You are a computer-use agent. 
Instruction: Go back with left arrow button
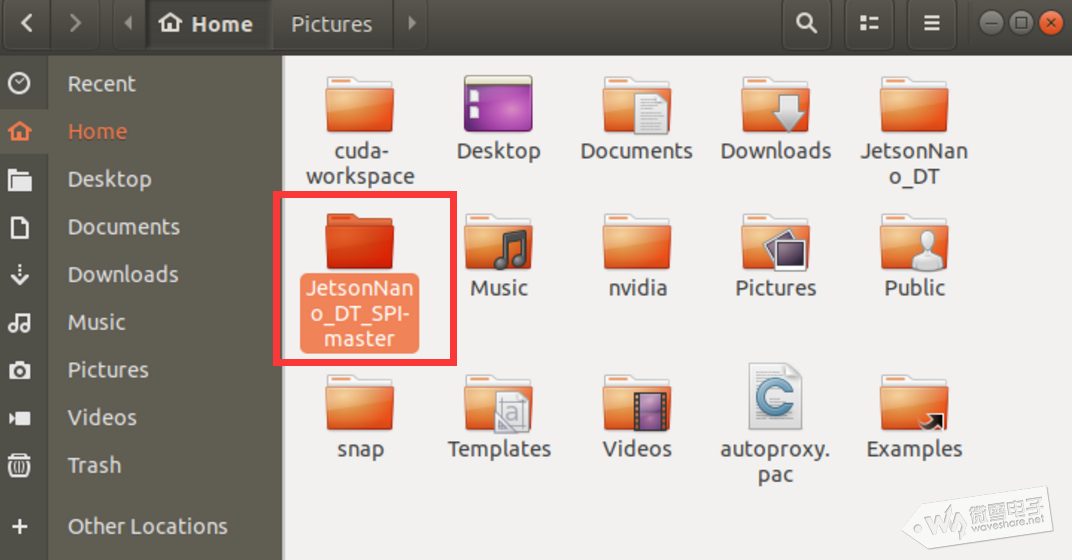[x=27, y=23]
